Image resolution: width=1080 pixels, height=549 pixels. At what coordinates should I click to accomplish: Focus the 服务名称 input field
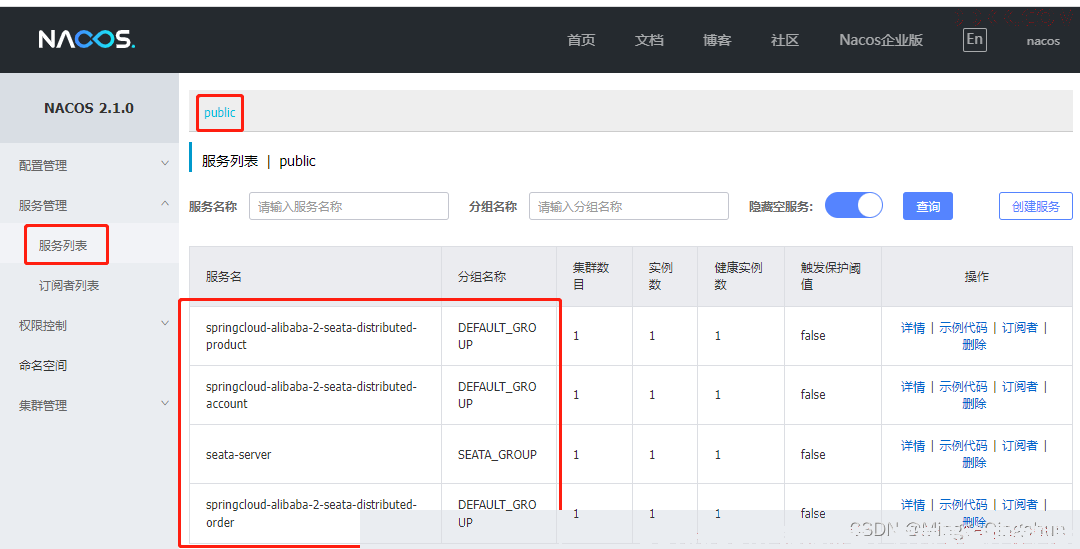point(349,206)
